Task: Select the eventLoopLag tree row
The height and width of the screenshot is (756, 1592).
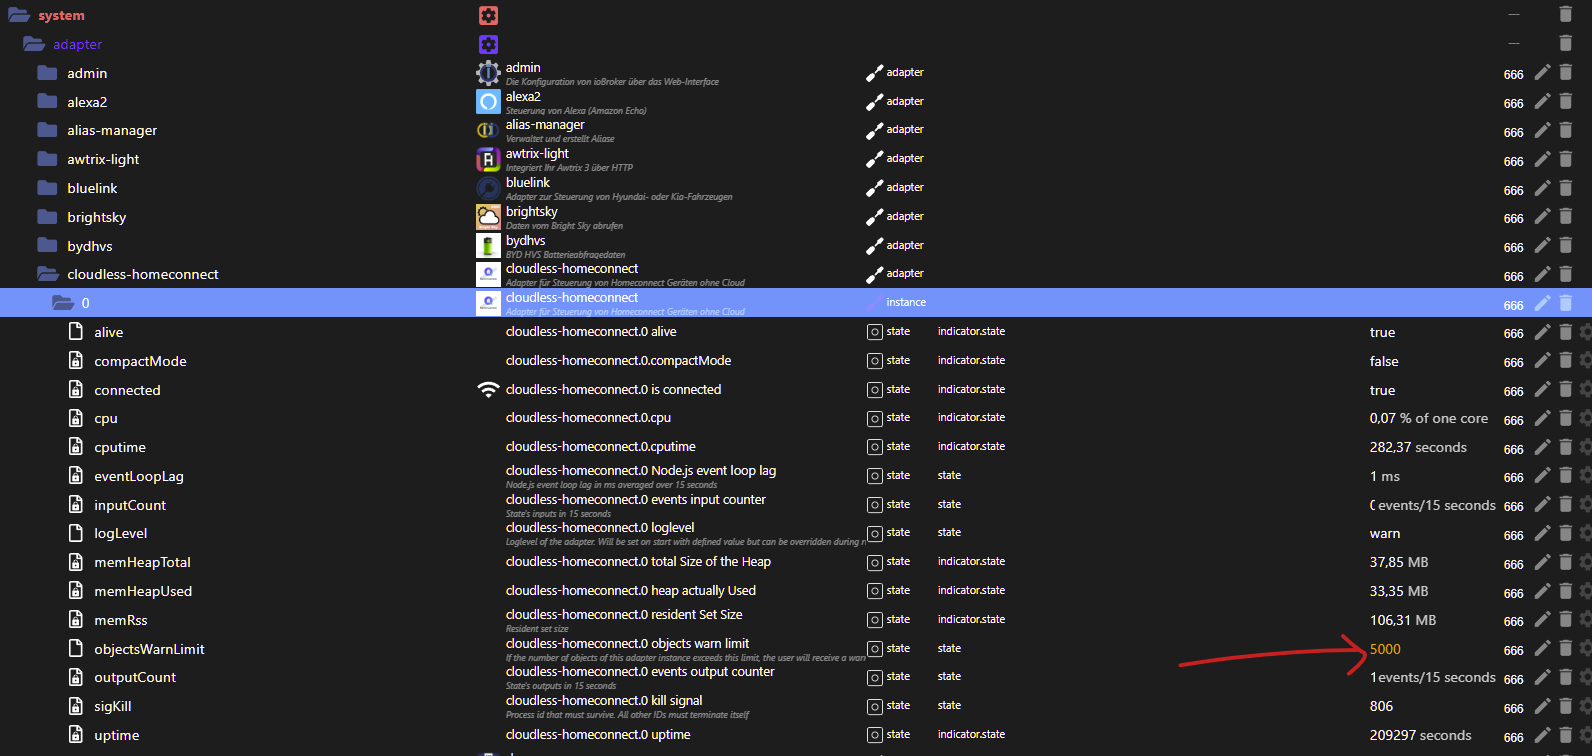Action: tap(139, 477)
